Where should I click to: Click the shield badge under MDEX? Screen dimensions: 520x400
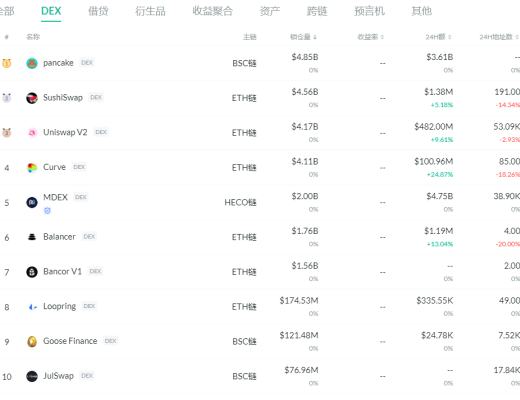coord(47,211)
